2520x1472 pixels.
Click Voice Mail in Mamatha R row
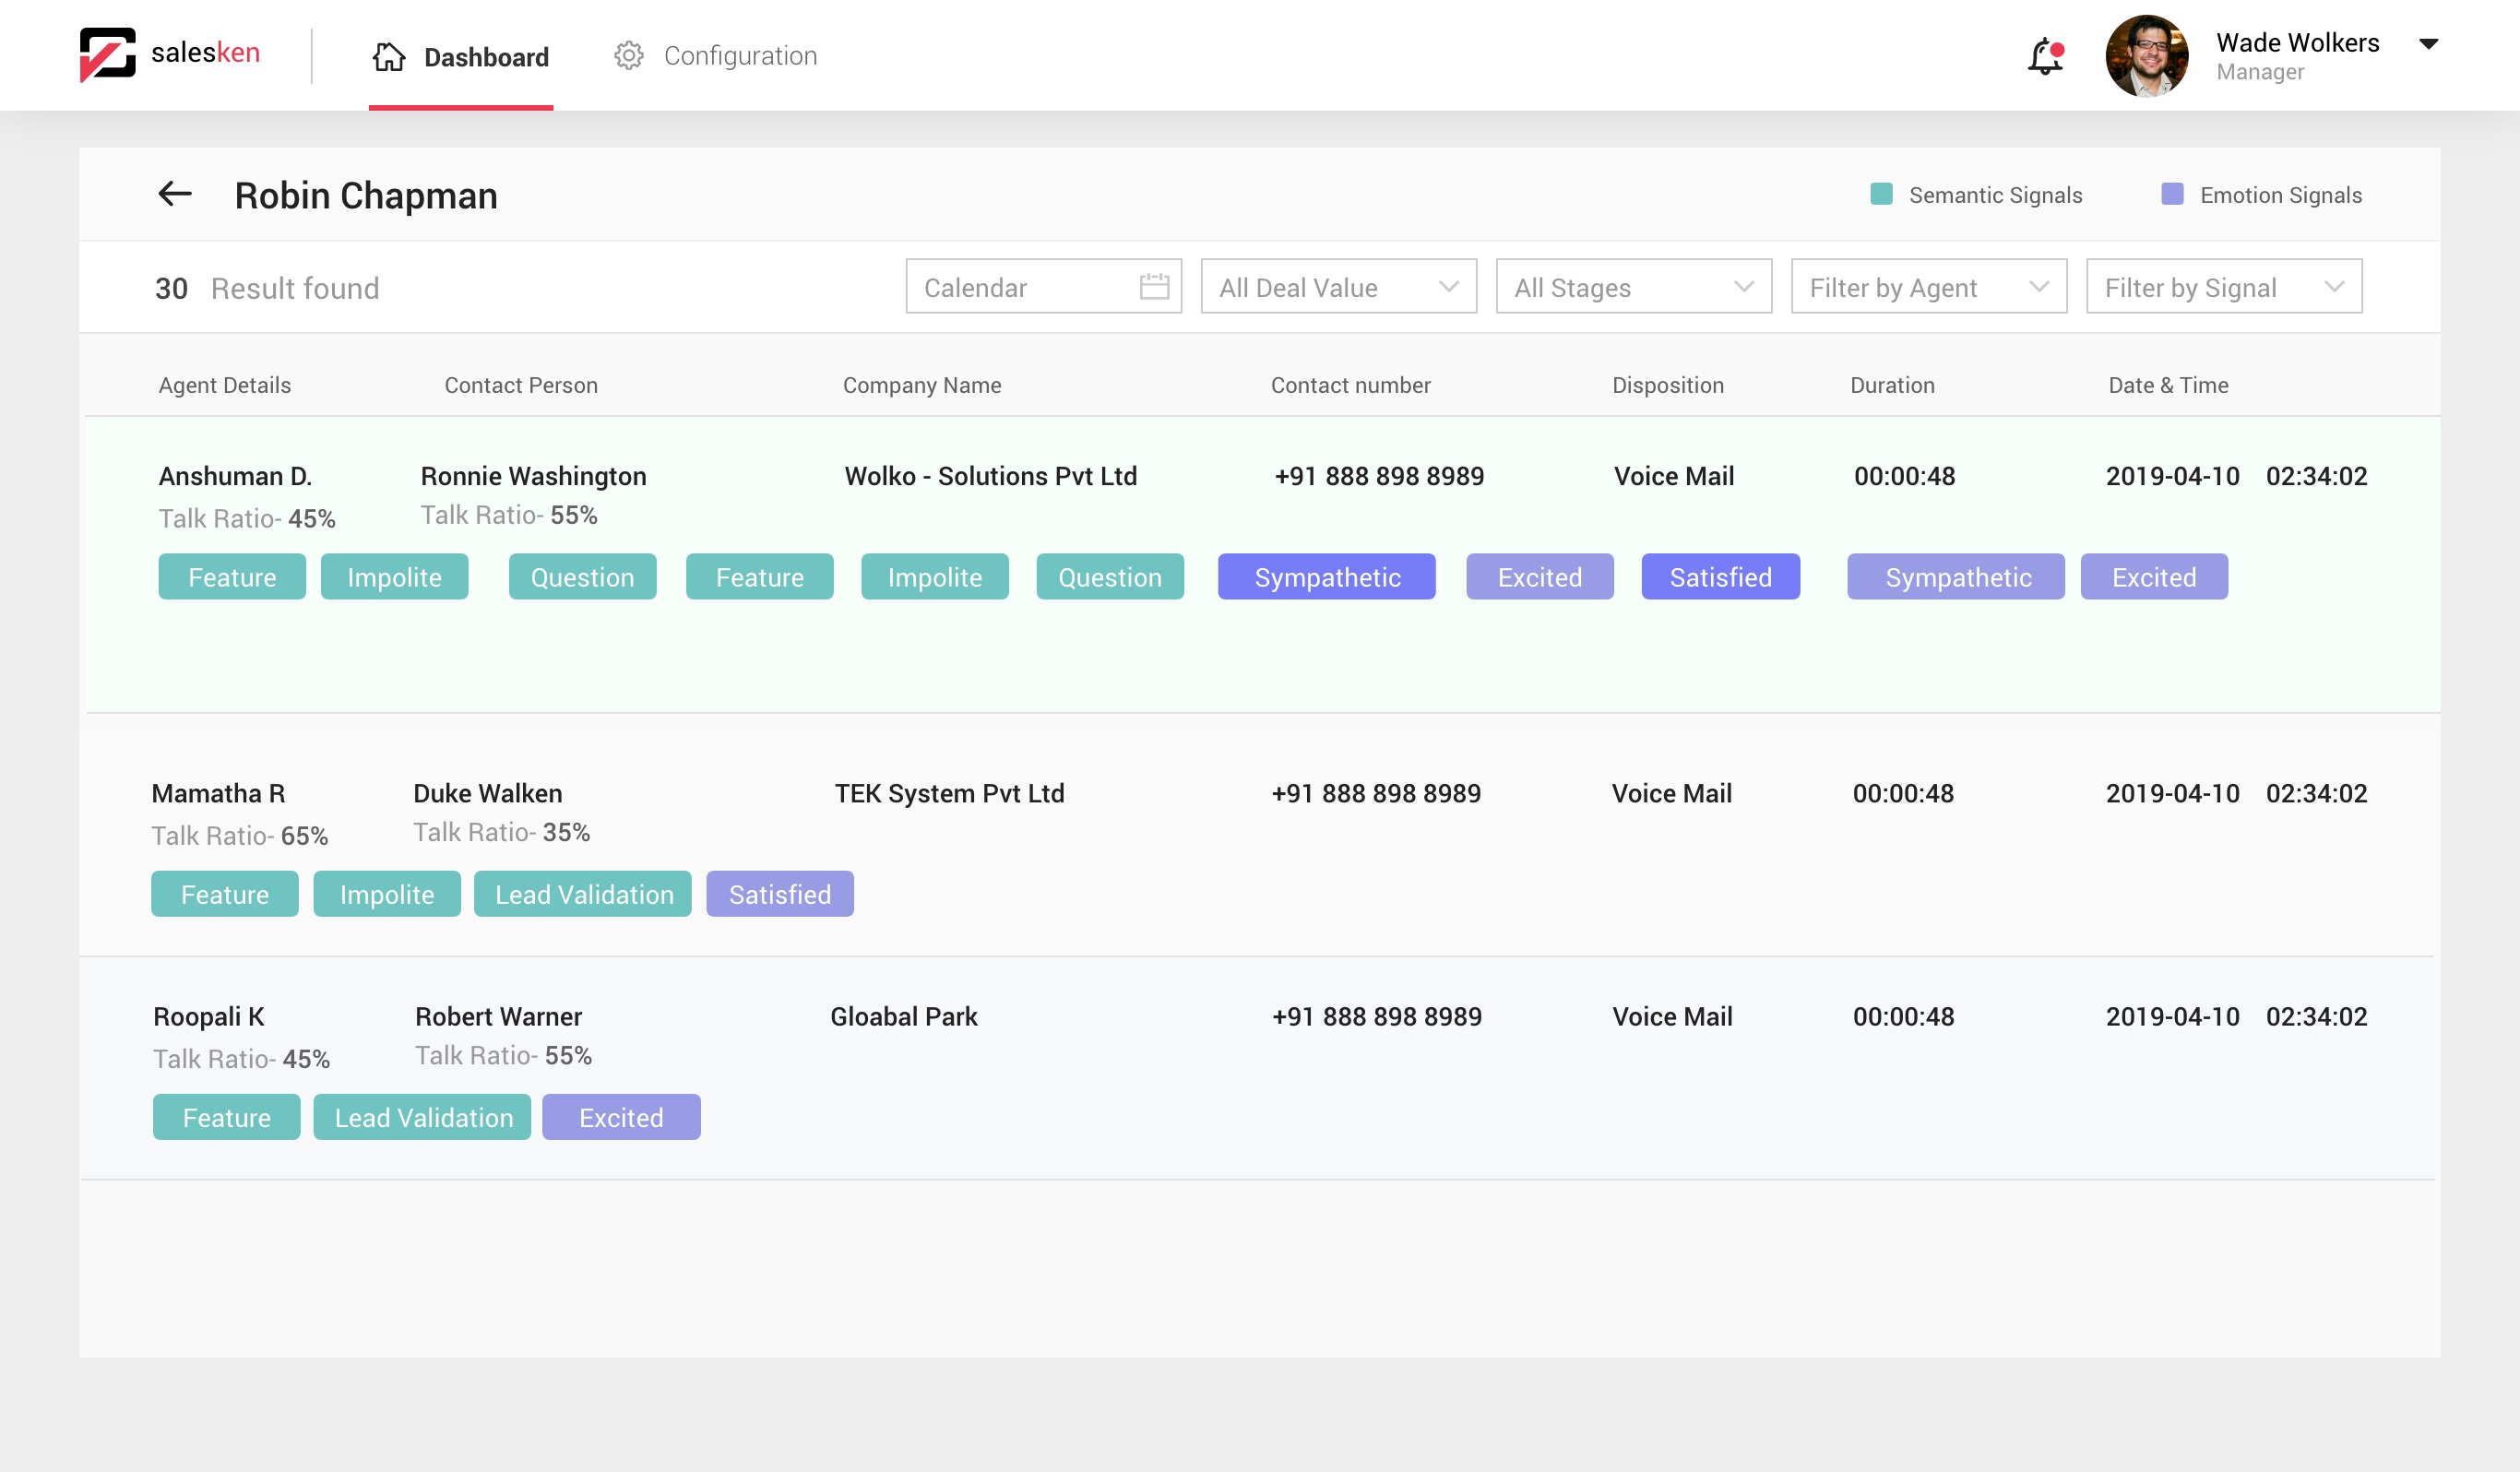click(x=1671, y=793)
